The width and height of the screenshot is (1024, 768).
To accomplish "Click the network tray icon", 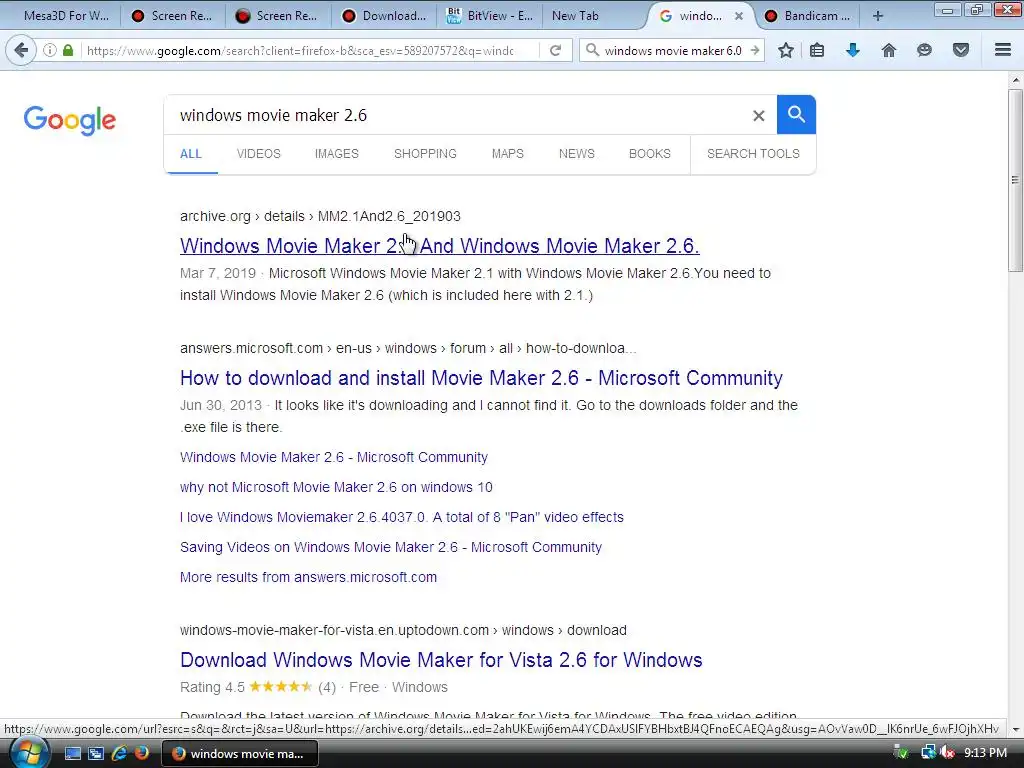I will [x=928, y=753].
